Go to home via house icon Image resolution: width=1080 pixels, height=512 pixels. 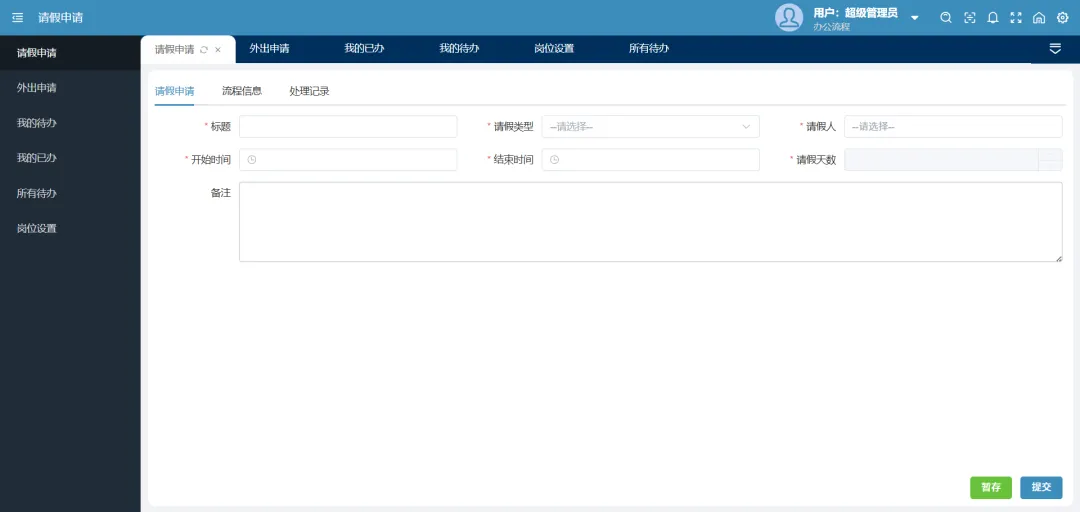1039,18
